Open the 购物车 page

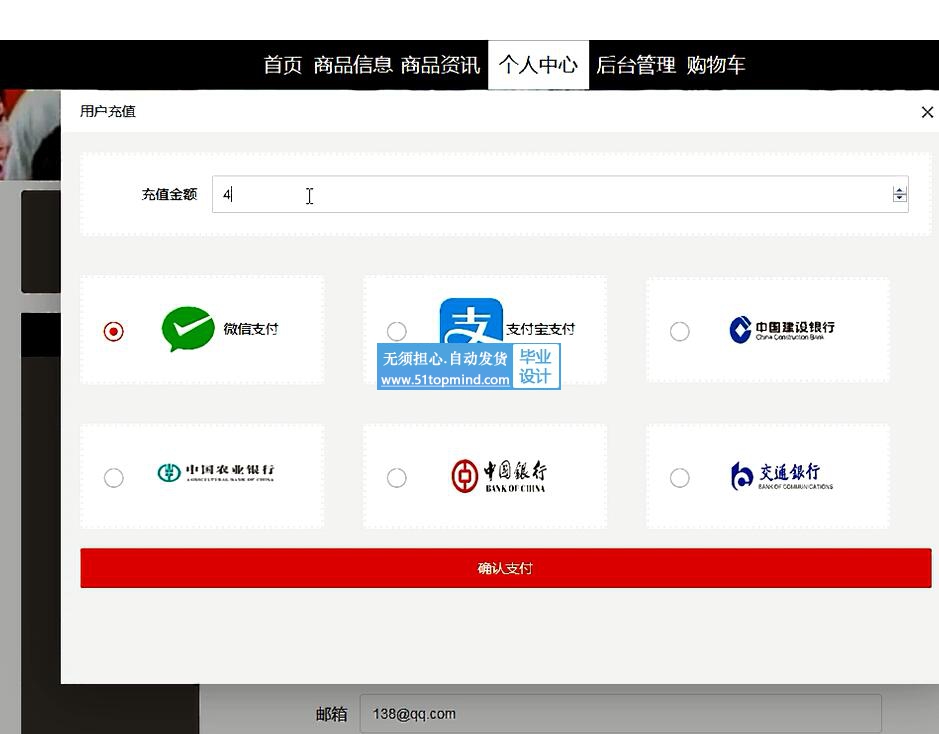click(716, 65)
